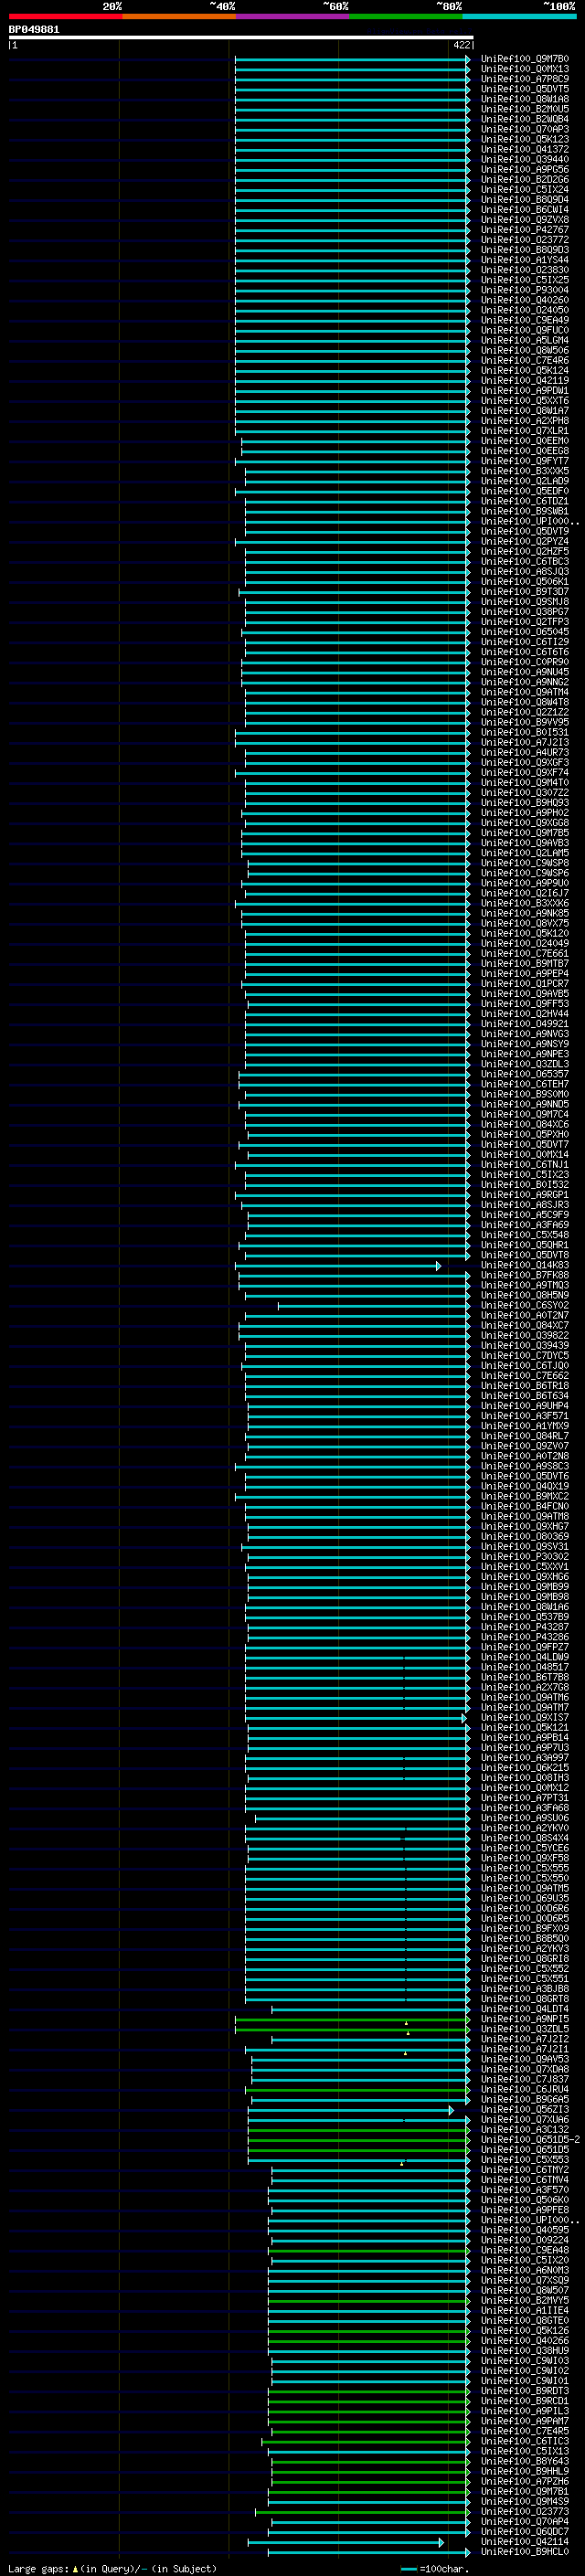This screenshot has height=2576, width=585.
Task: Select hit label UniRef100_A9S8C3
Action: 525,1467
